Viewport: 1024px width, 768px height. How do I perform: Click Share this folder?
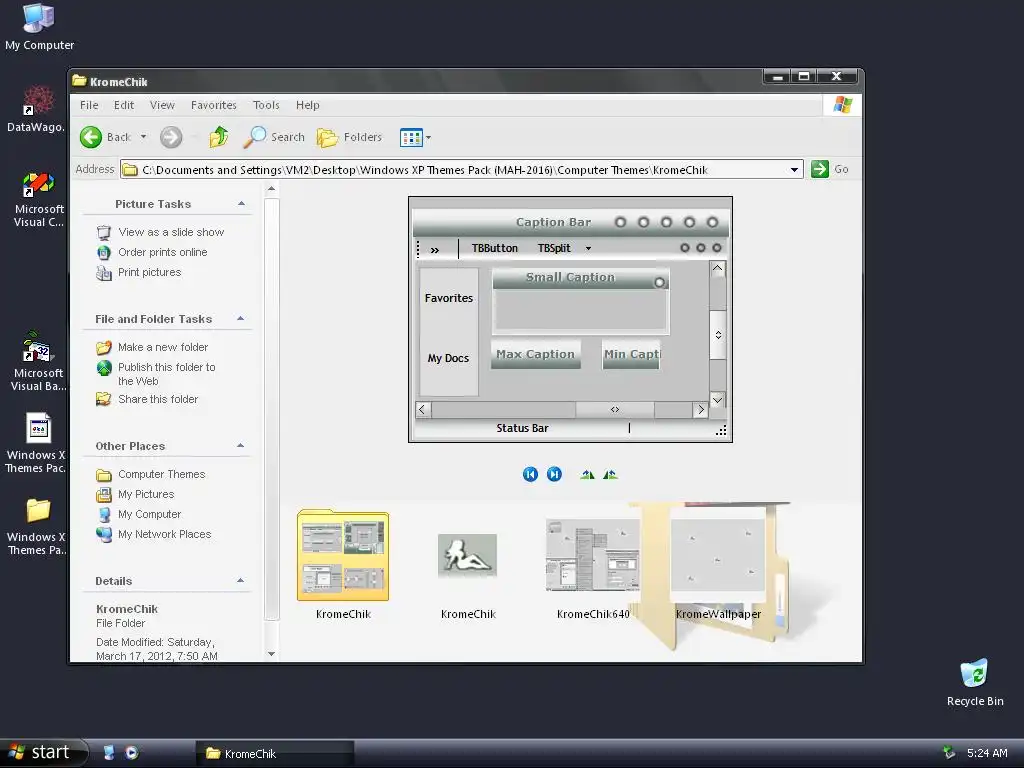coord(157,399)
